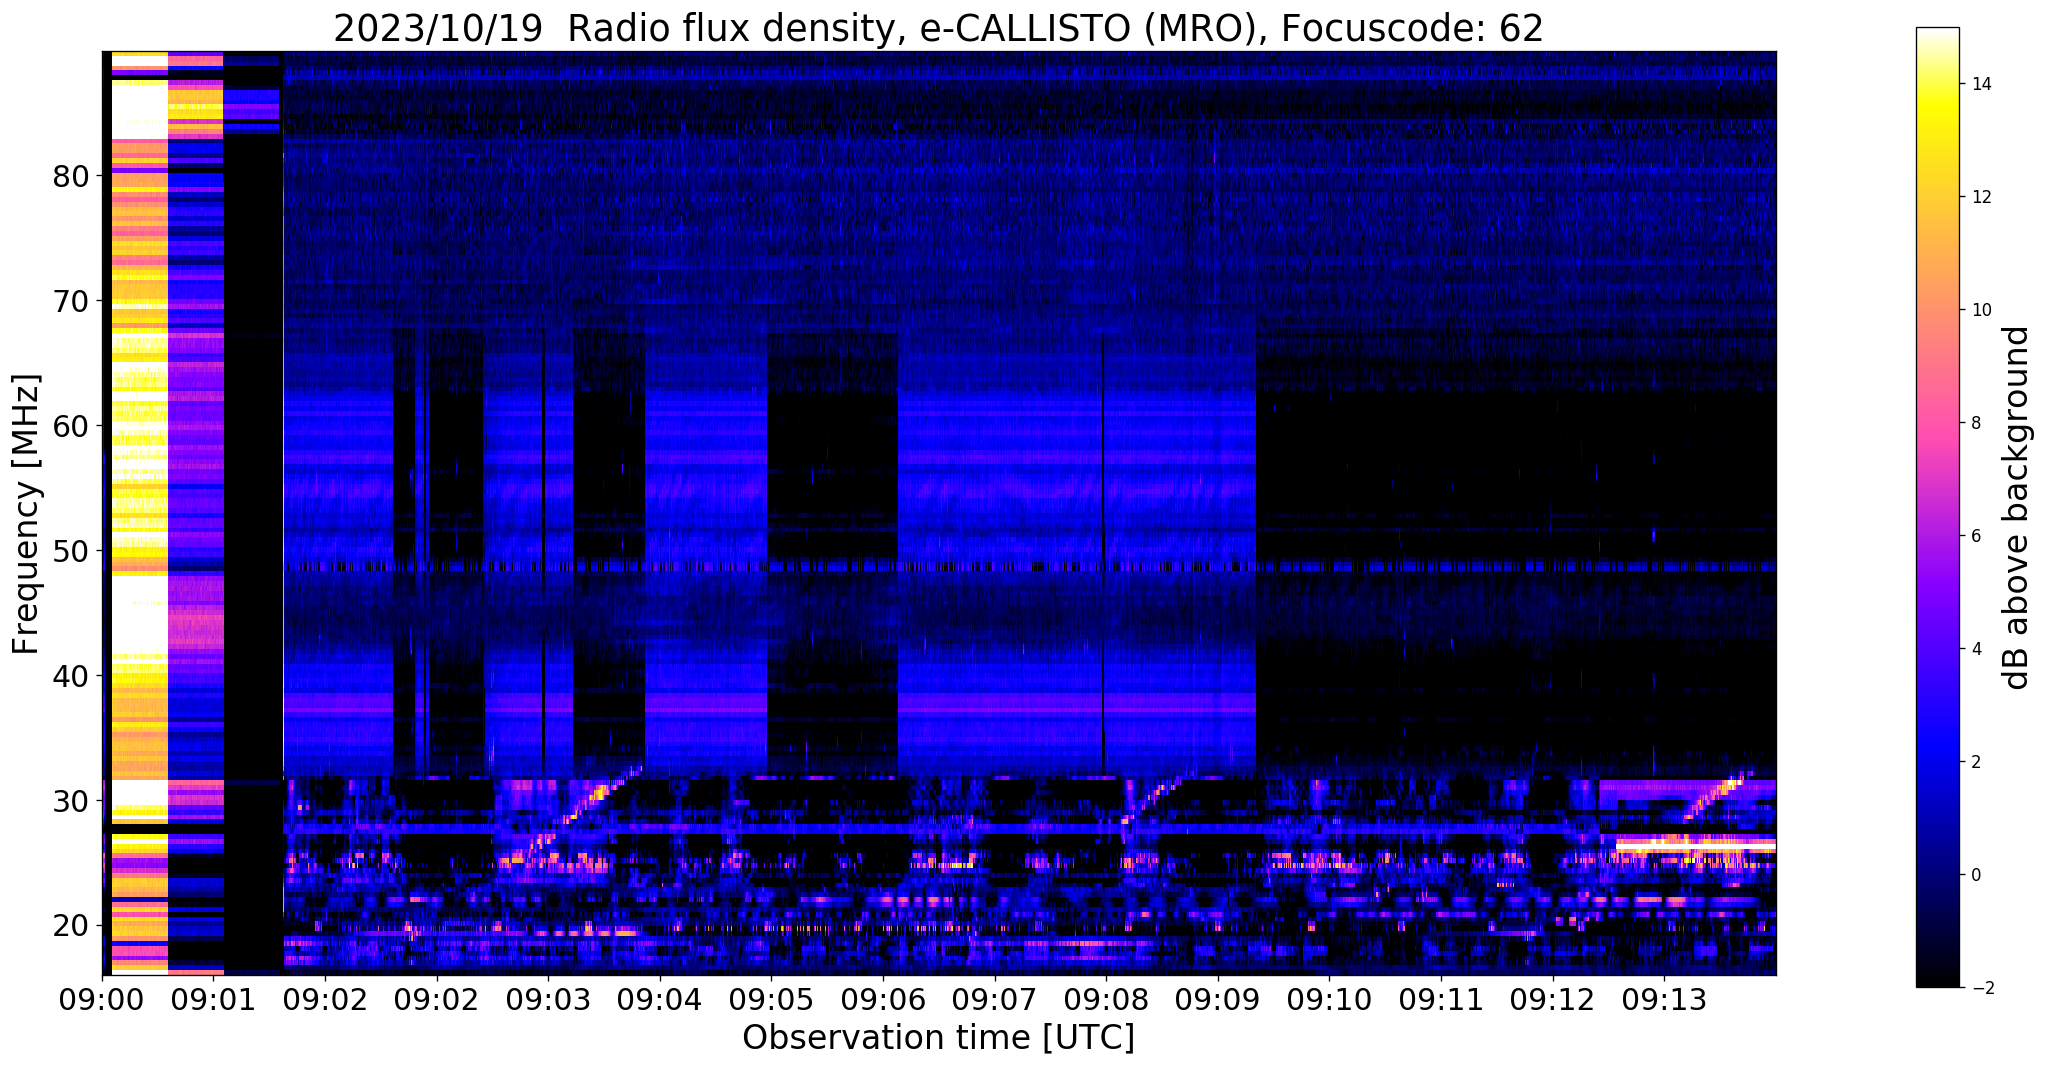Click the 50 MHz frequency tick label

click(x=71, y=551)
